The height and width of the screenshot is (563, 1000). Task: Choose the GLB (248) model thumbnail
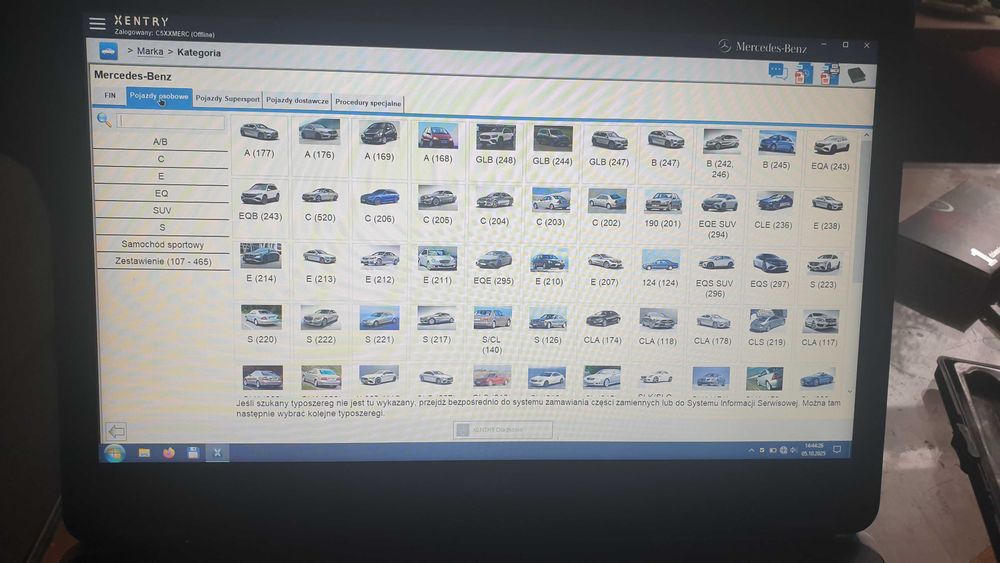[496, 138]
